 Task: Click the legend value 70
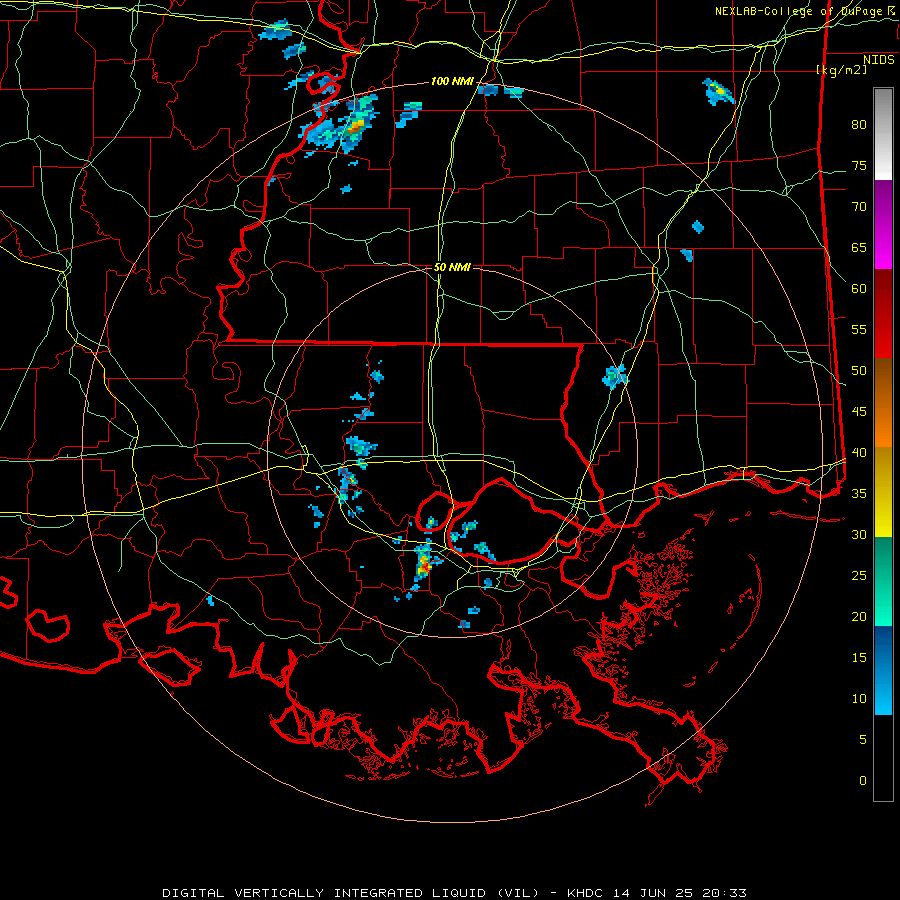click(859, 207)
